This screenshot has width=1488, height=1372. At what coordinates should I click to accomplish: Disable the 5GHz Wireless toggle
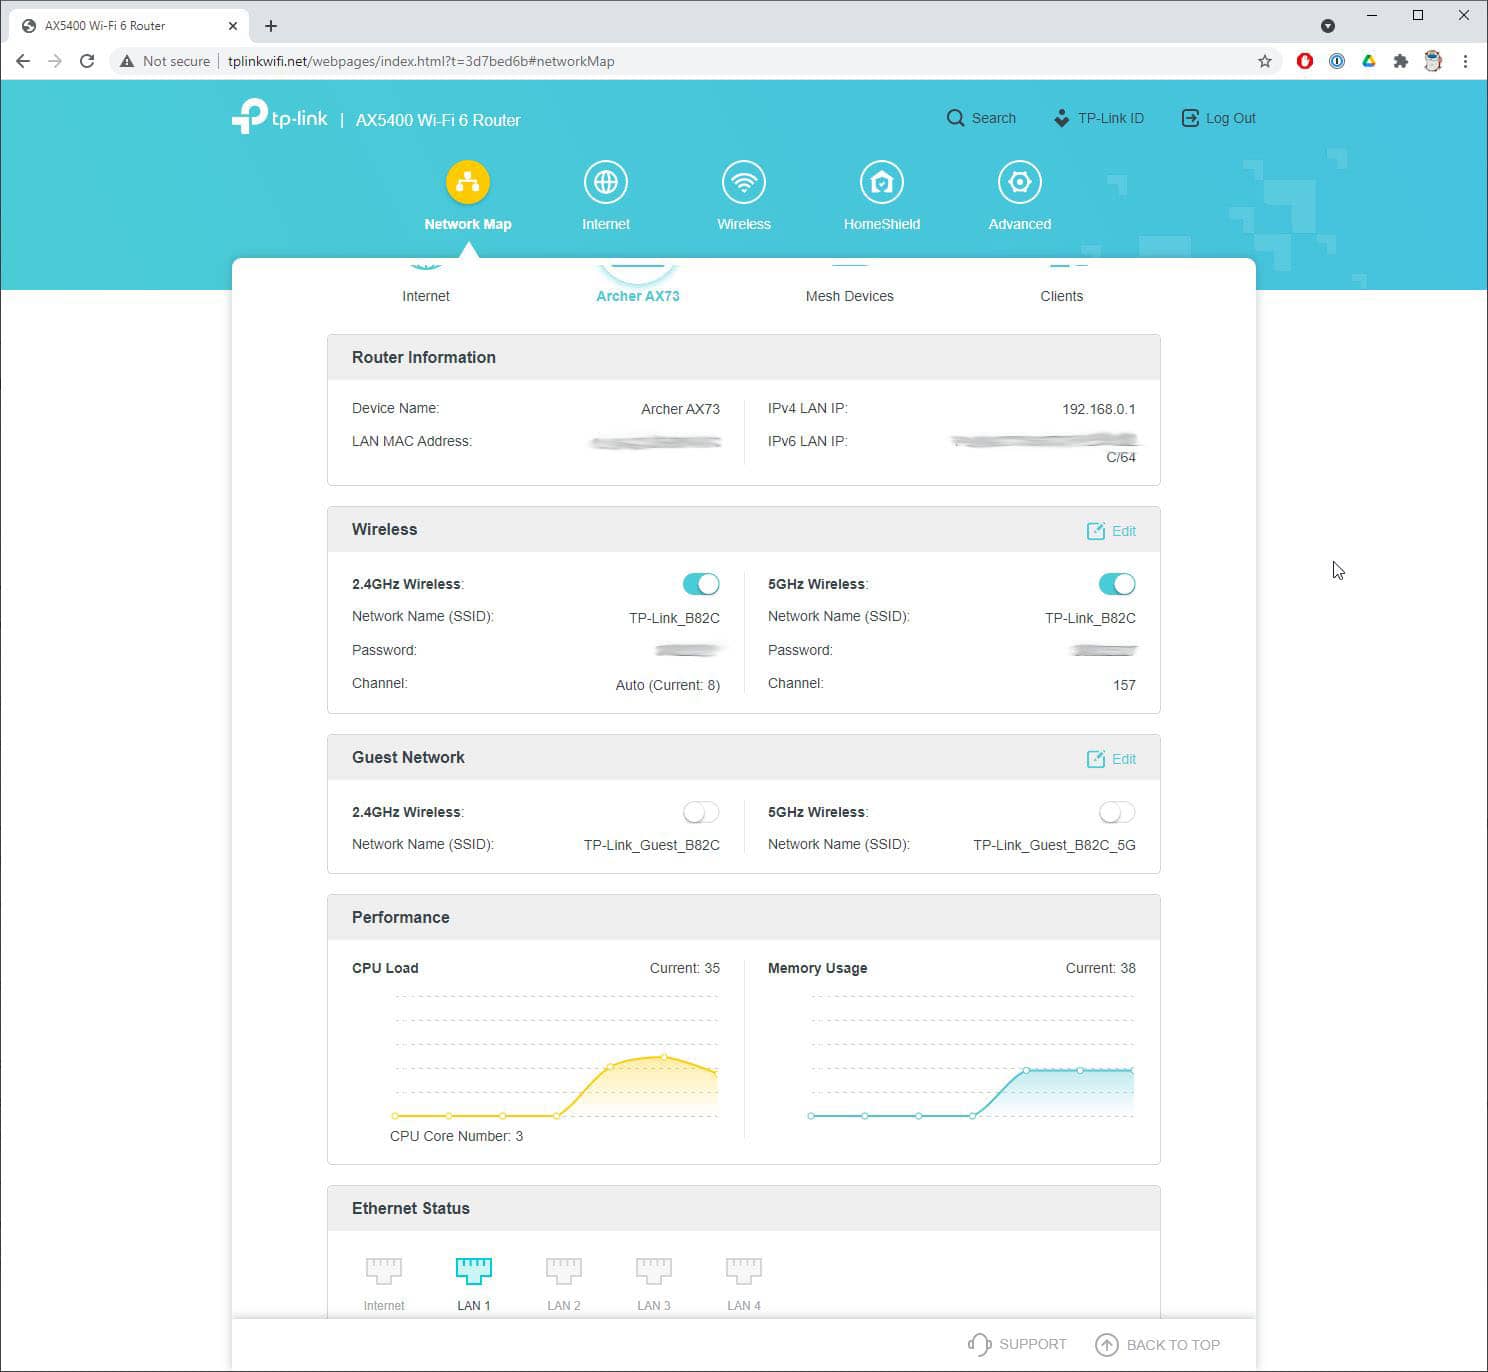1117,584
